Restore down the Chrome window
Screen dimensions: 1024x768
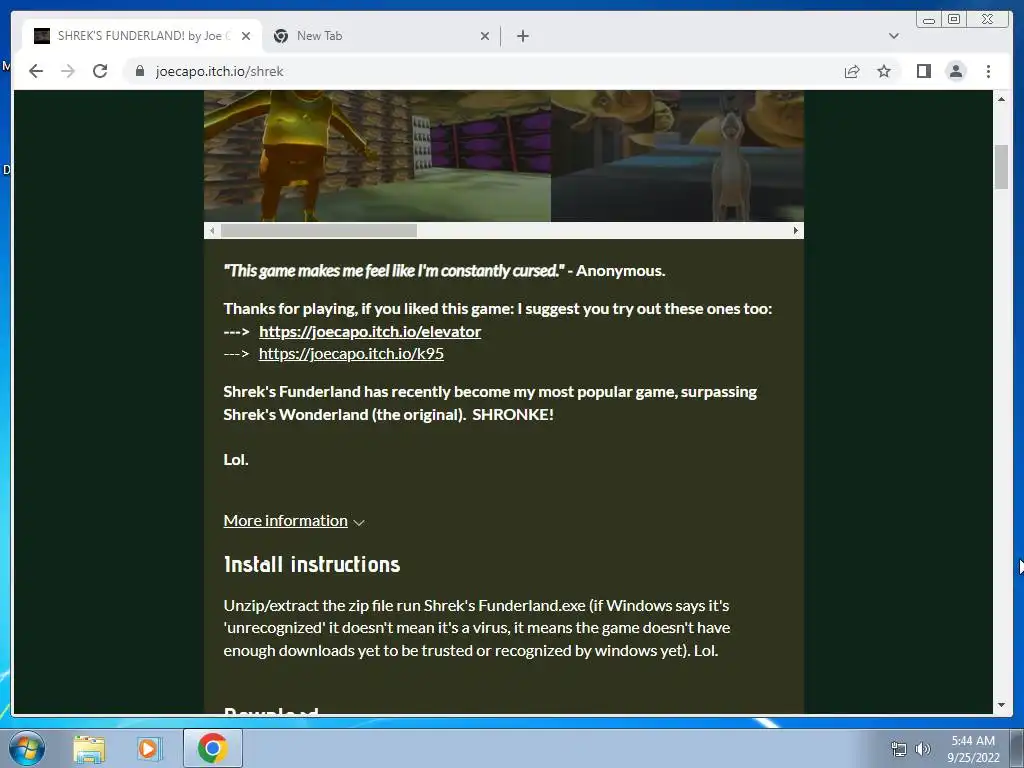(954, 20)
